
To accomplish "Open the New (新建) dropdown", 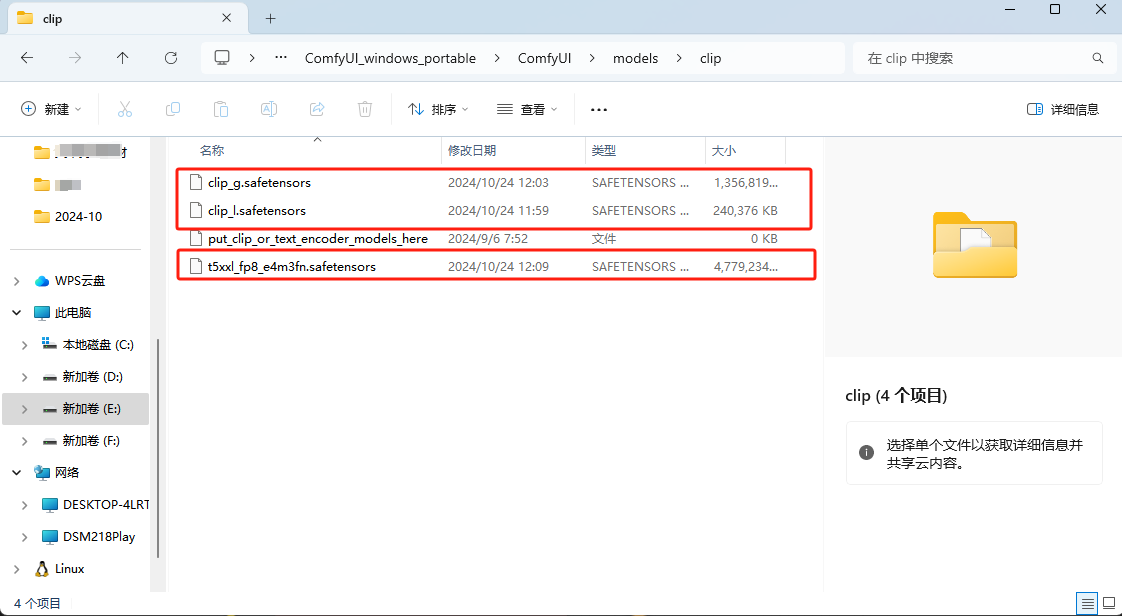I will 52,109.
